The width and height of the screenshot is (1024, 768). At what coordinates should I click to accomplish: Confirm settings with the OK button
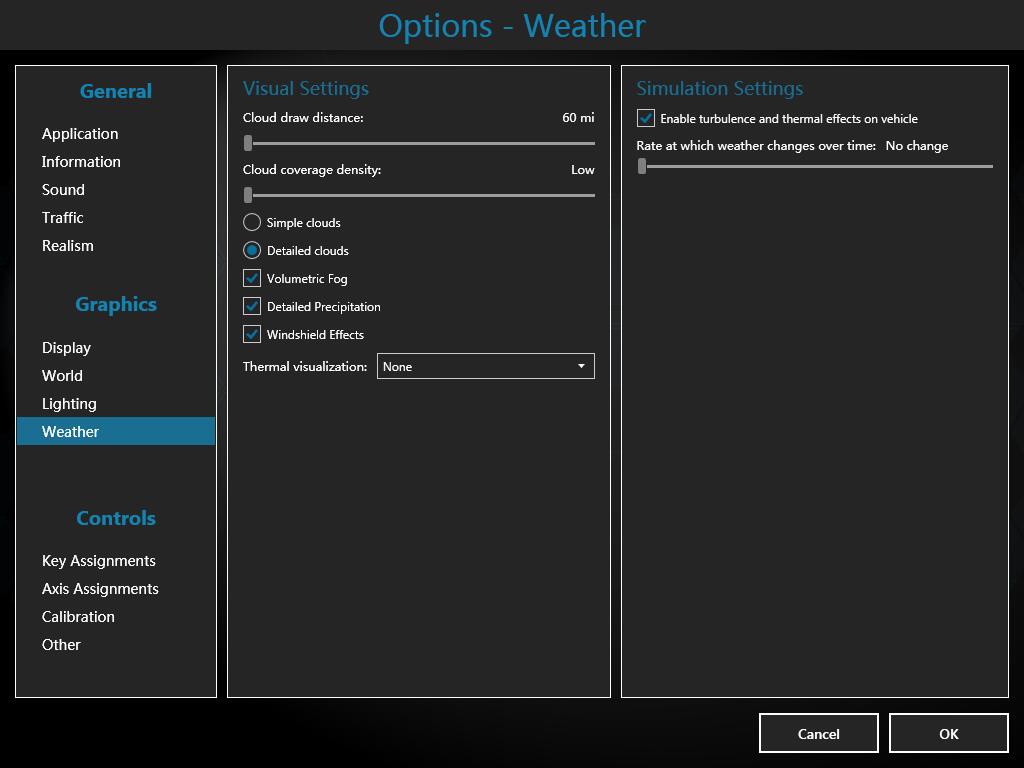[x=948, y=734]
